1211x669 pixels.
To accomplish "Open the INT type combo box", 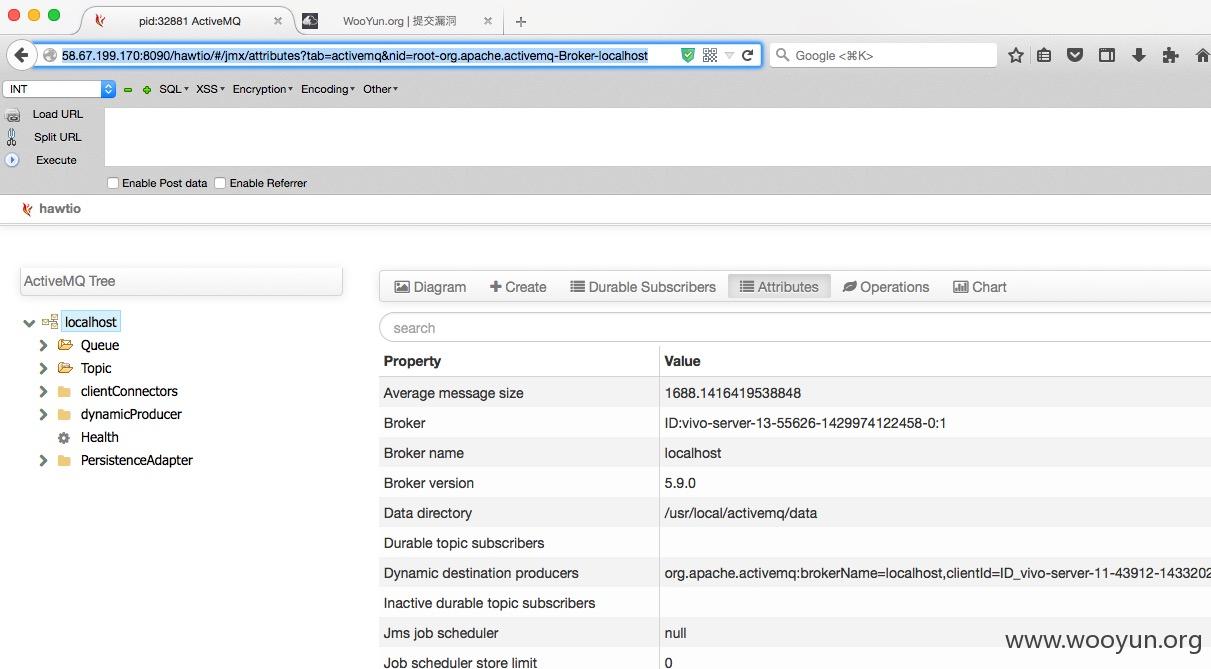I will (x=60, y=89).
